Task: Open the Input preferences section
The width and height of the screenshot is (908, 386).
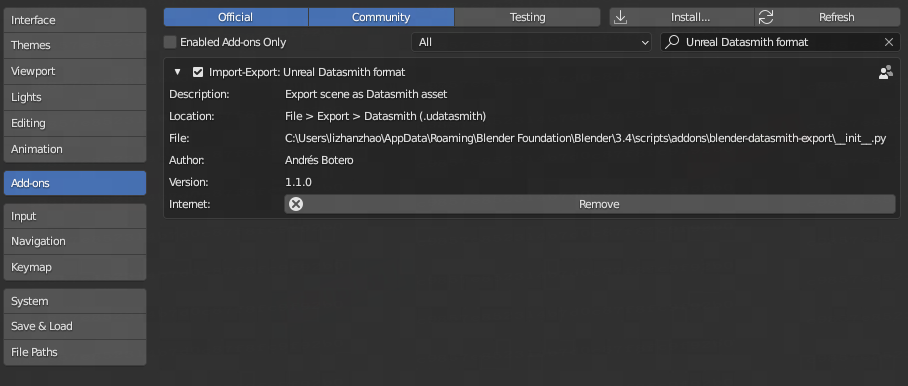Action: [x=75, y=216]
